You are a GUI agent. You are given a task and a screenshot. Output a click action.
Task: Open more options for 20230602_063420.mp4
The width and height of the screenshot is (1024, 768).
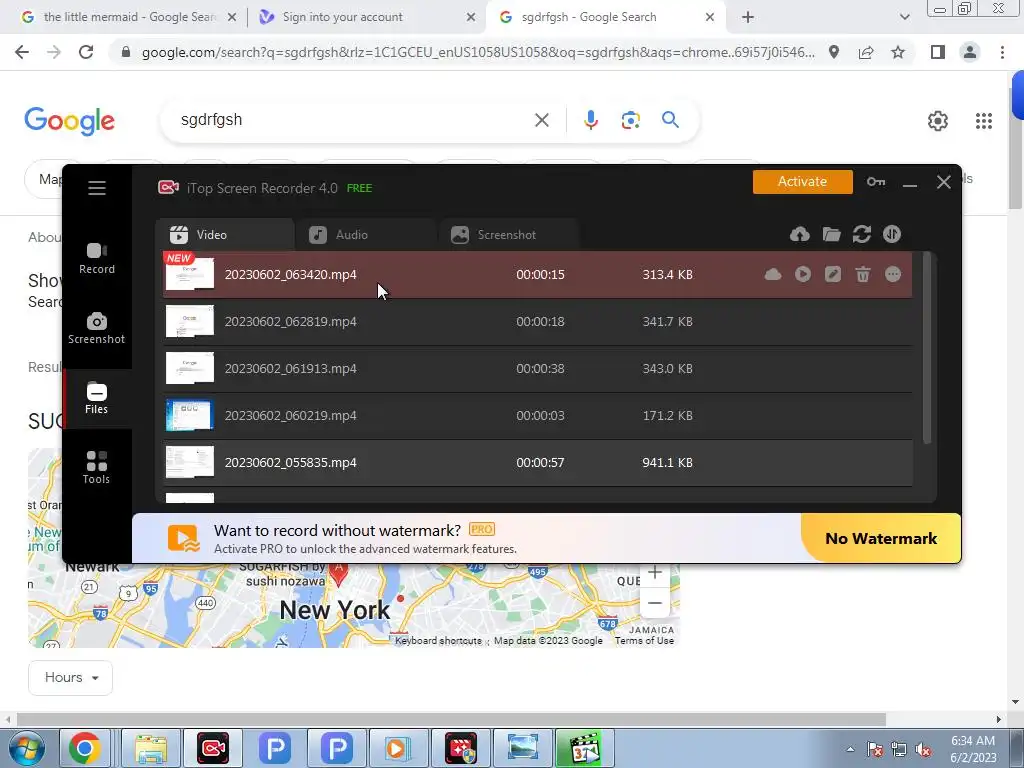click(893, 274)
